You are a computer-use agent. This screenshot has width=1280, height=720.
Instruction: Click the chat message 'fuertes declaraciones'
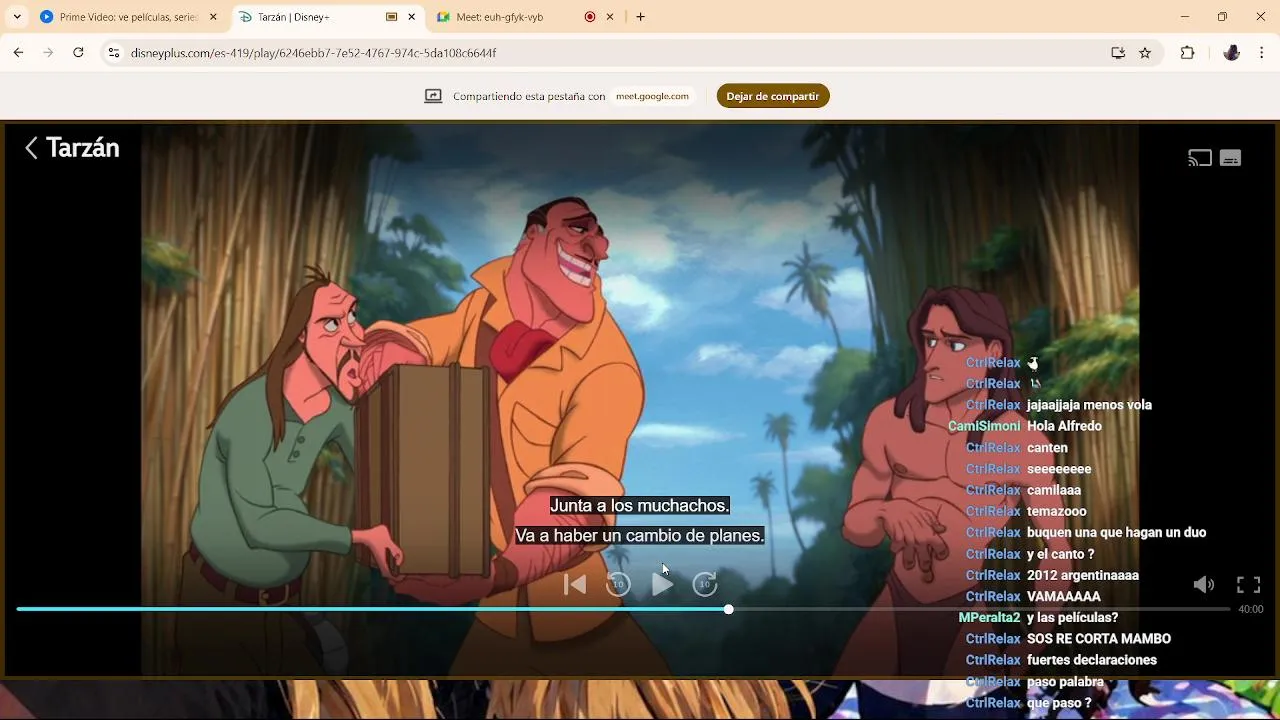point(1091,660)
